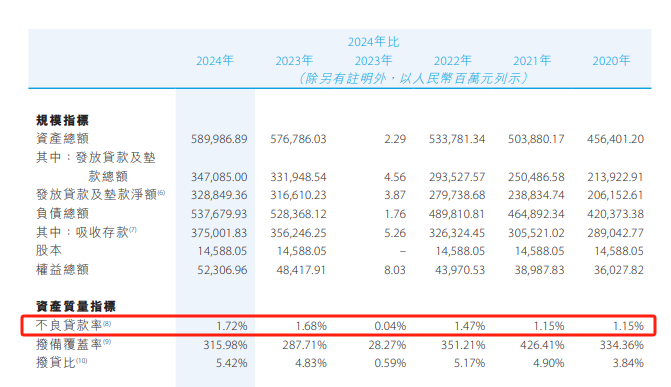Viewport: 671px width, 387px height.
Task: Click the 資產質量指標 section heading
Action: tap(76, 306)
